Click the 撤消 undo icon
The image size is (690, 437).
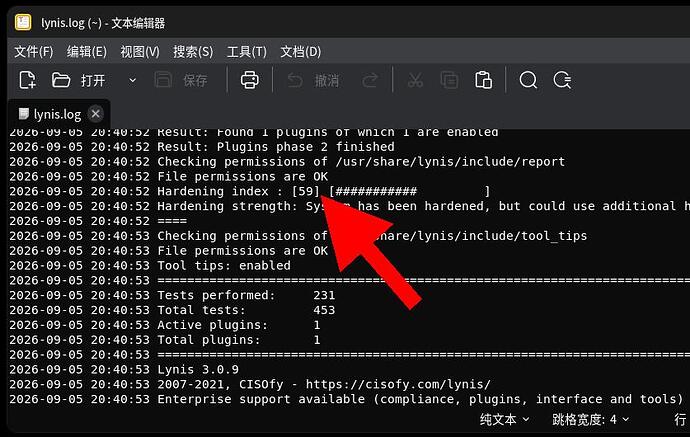click(x=295, y=81)
